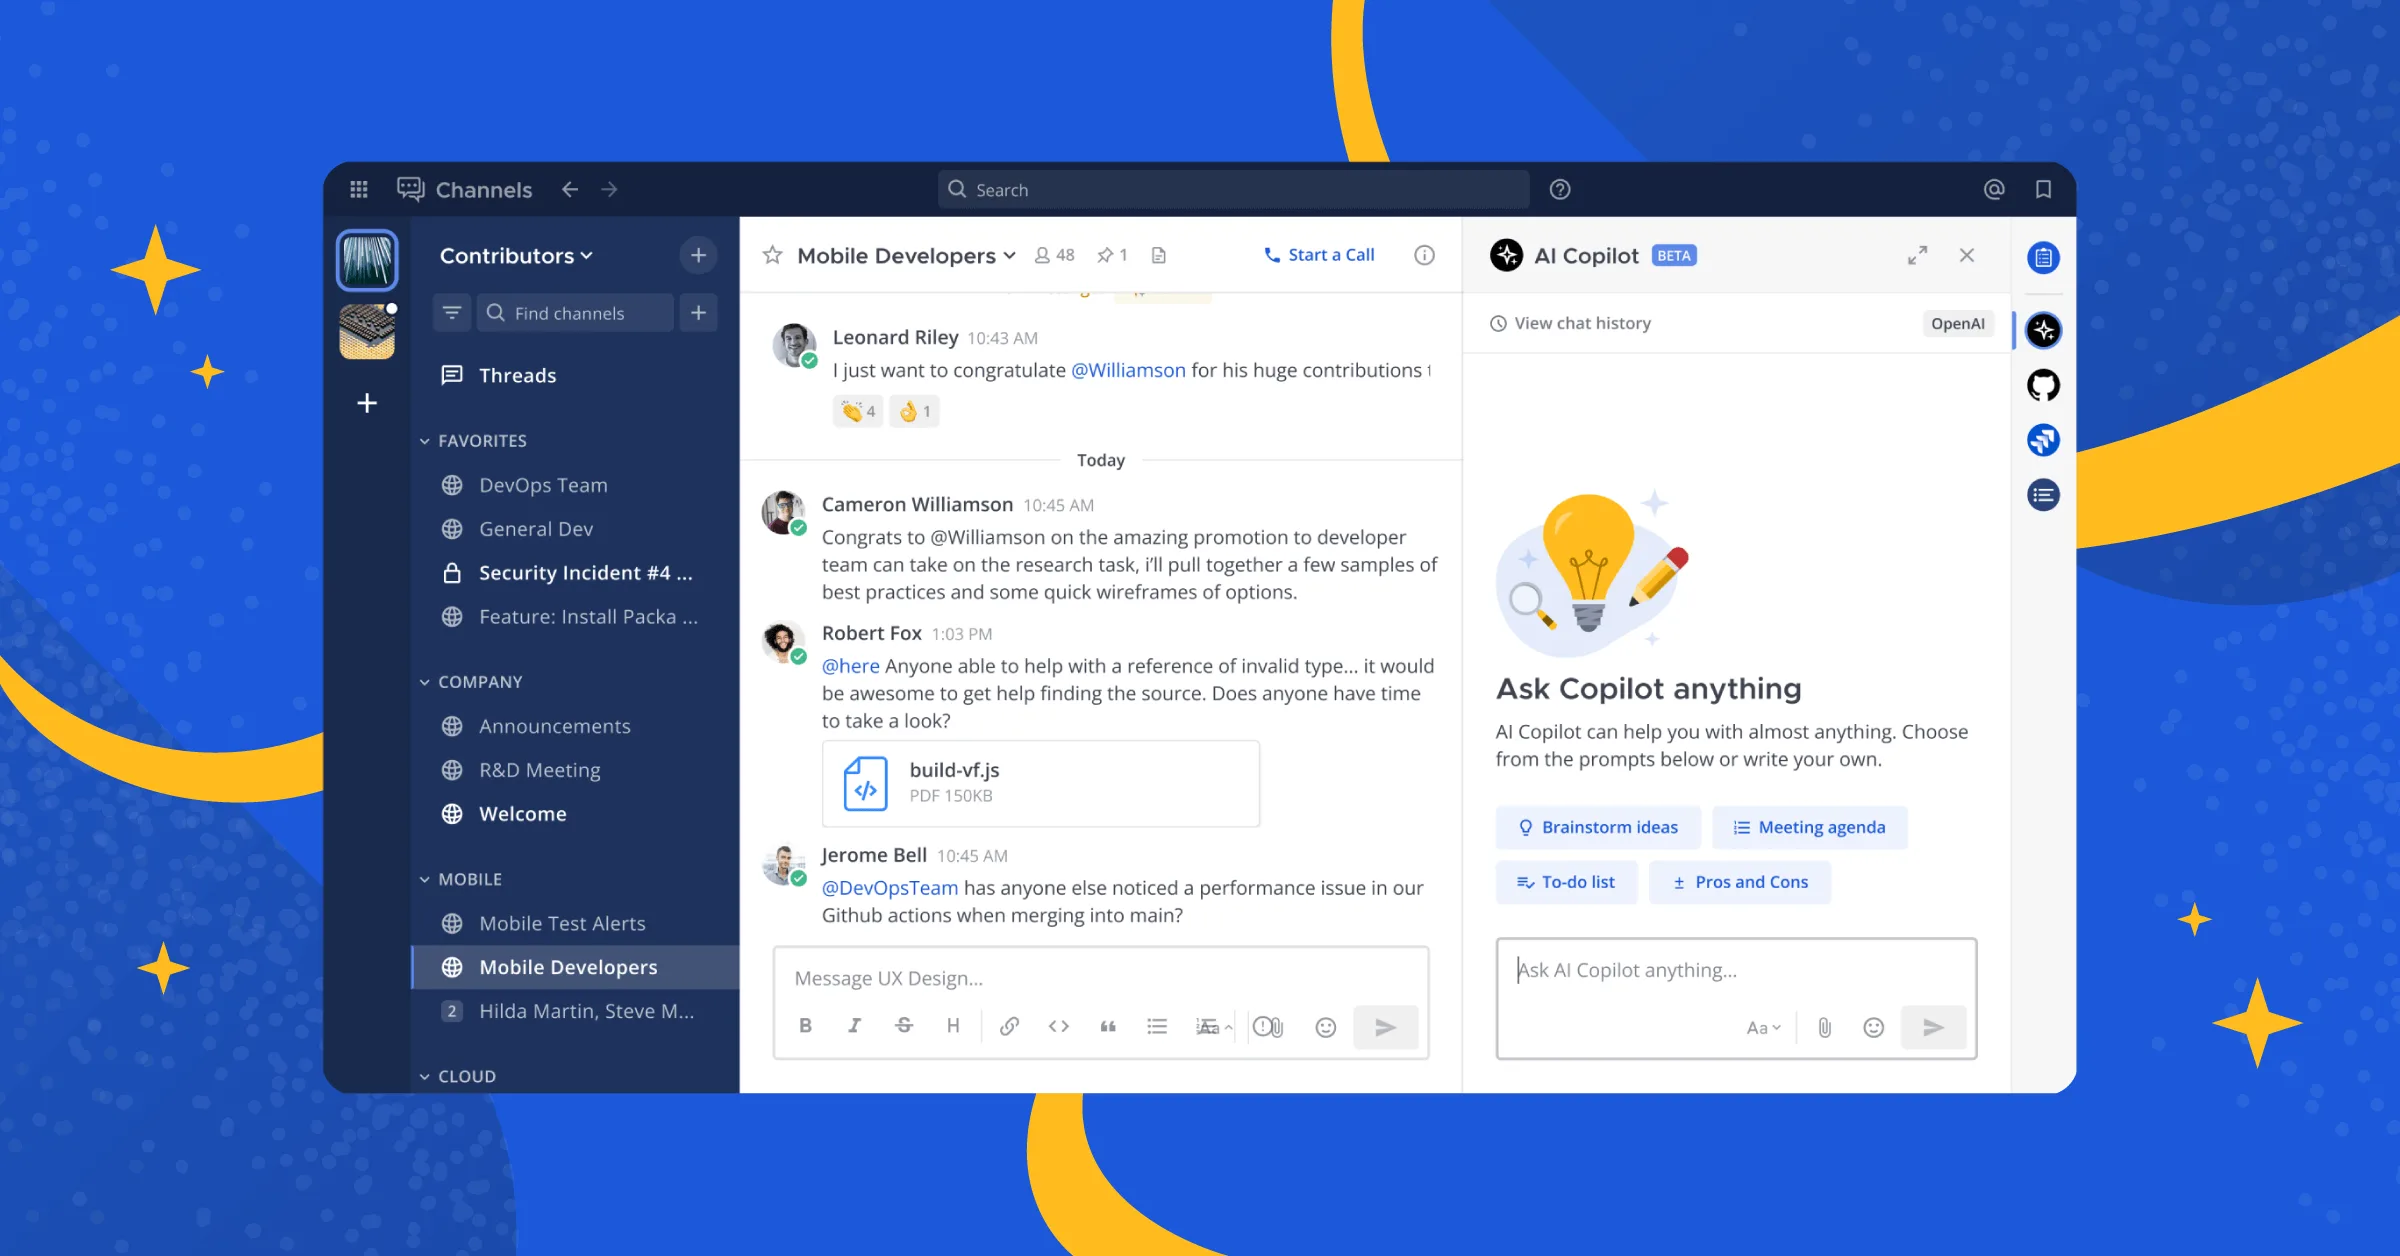2400x1256 pixels.
Task: Choose the Meeting agenda prompt
Action: [x=1810, y=827]
